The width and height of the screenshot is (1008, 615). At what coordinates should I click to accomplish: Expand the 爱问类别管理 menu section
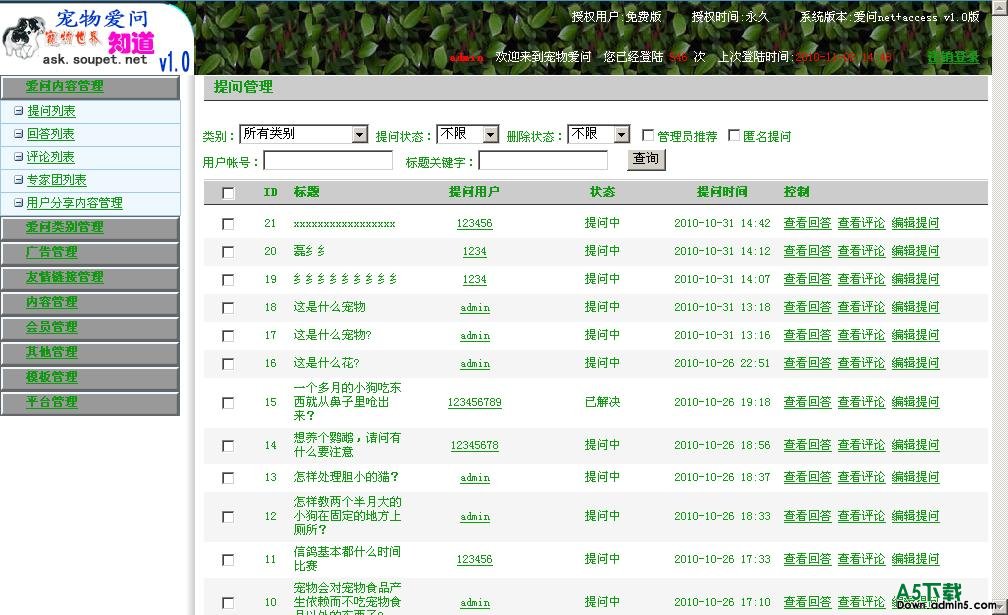90,228
